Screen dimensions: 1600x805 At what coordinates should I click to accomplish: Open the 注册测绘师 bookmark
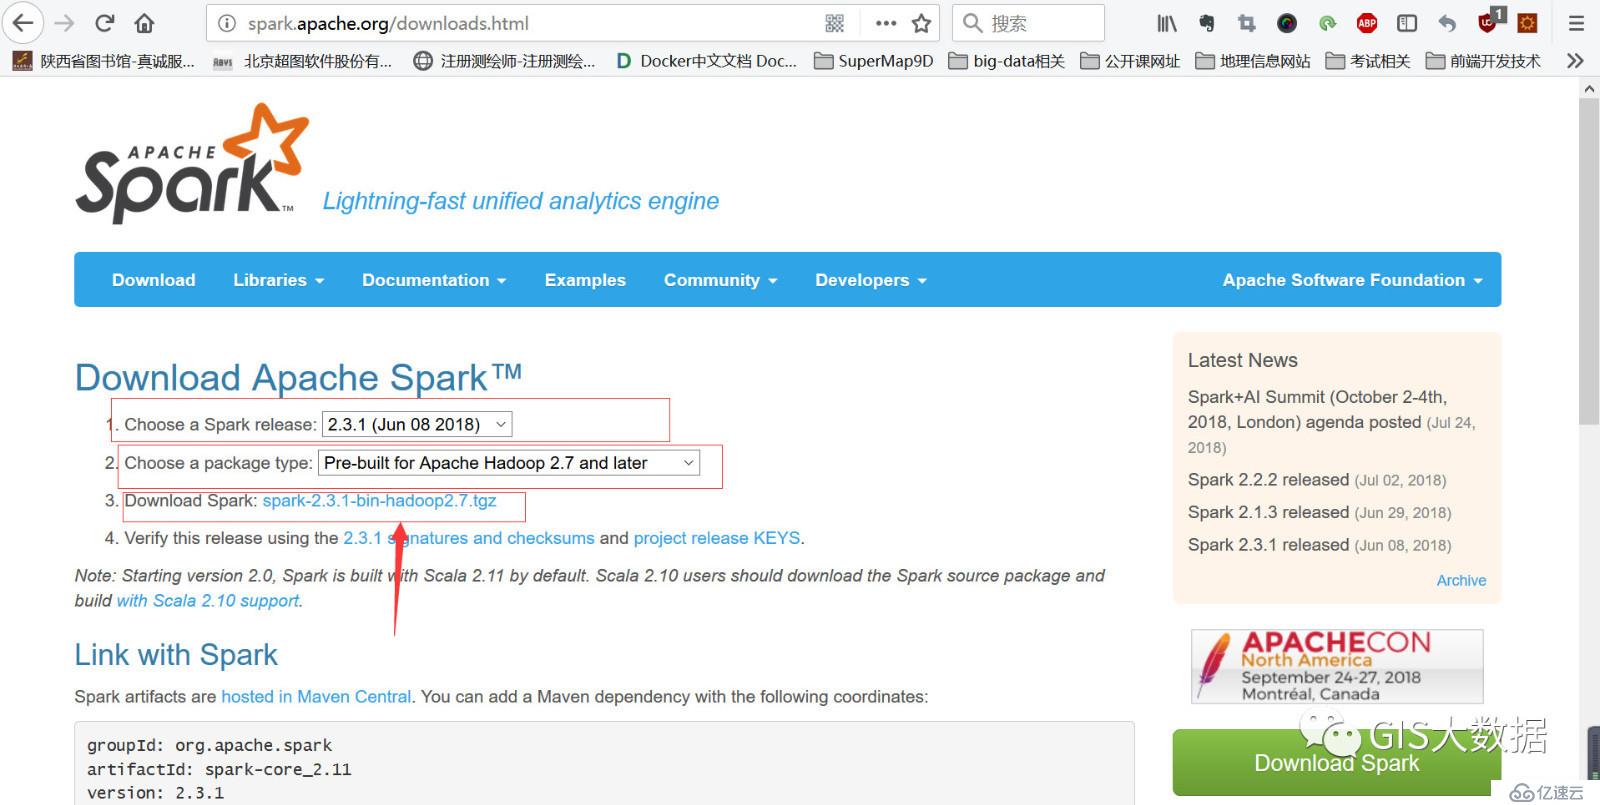(x=505, y=61)
